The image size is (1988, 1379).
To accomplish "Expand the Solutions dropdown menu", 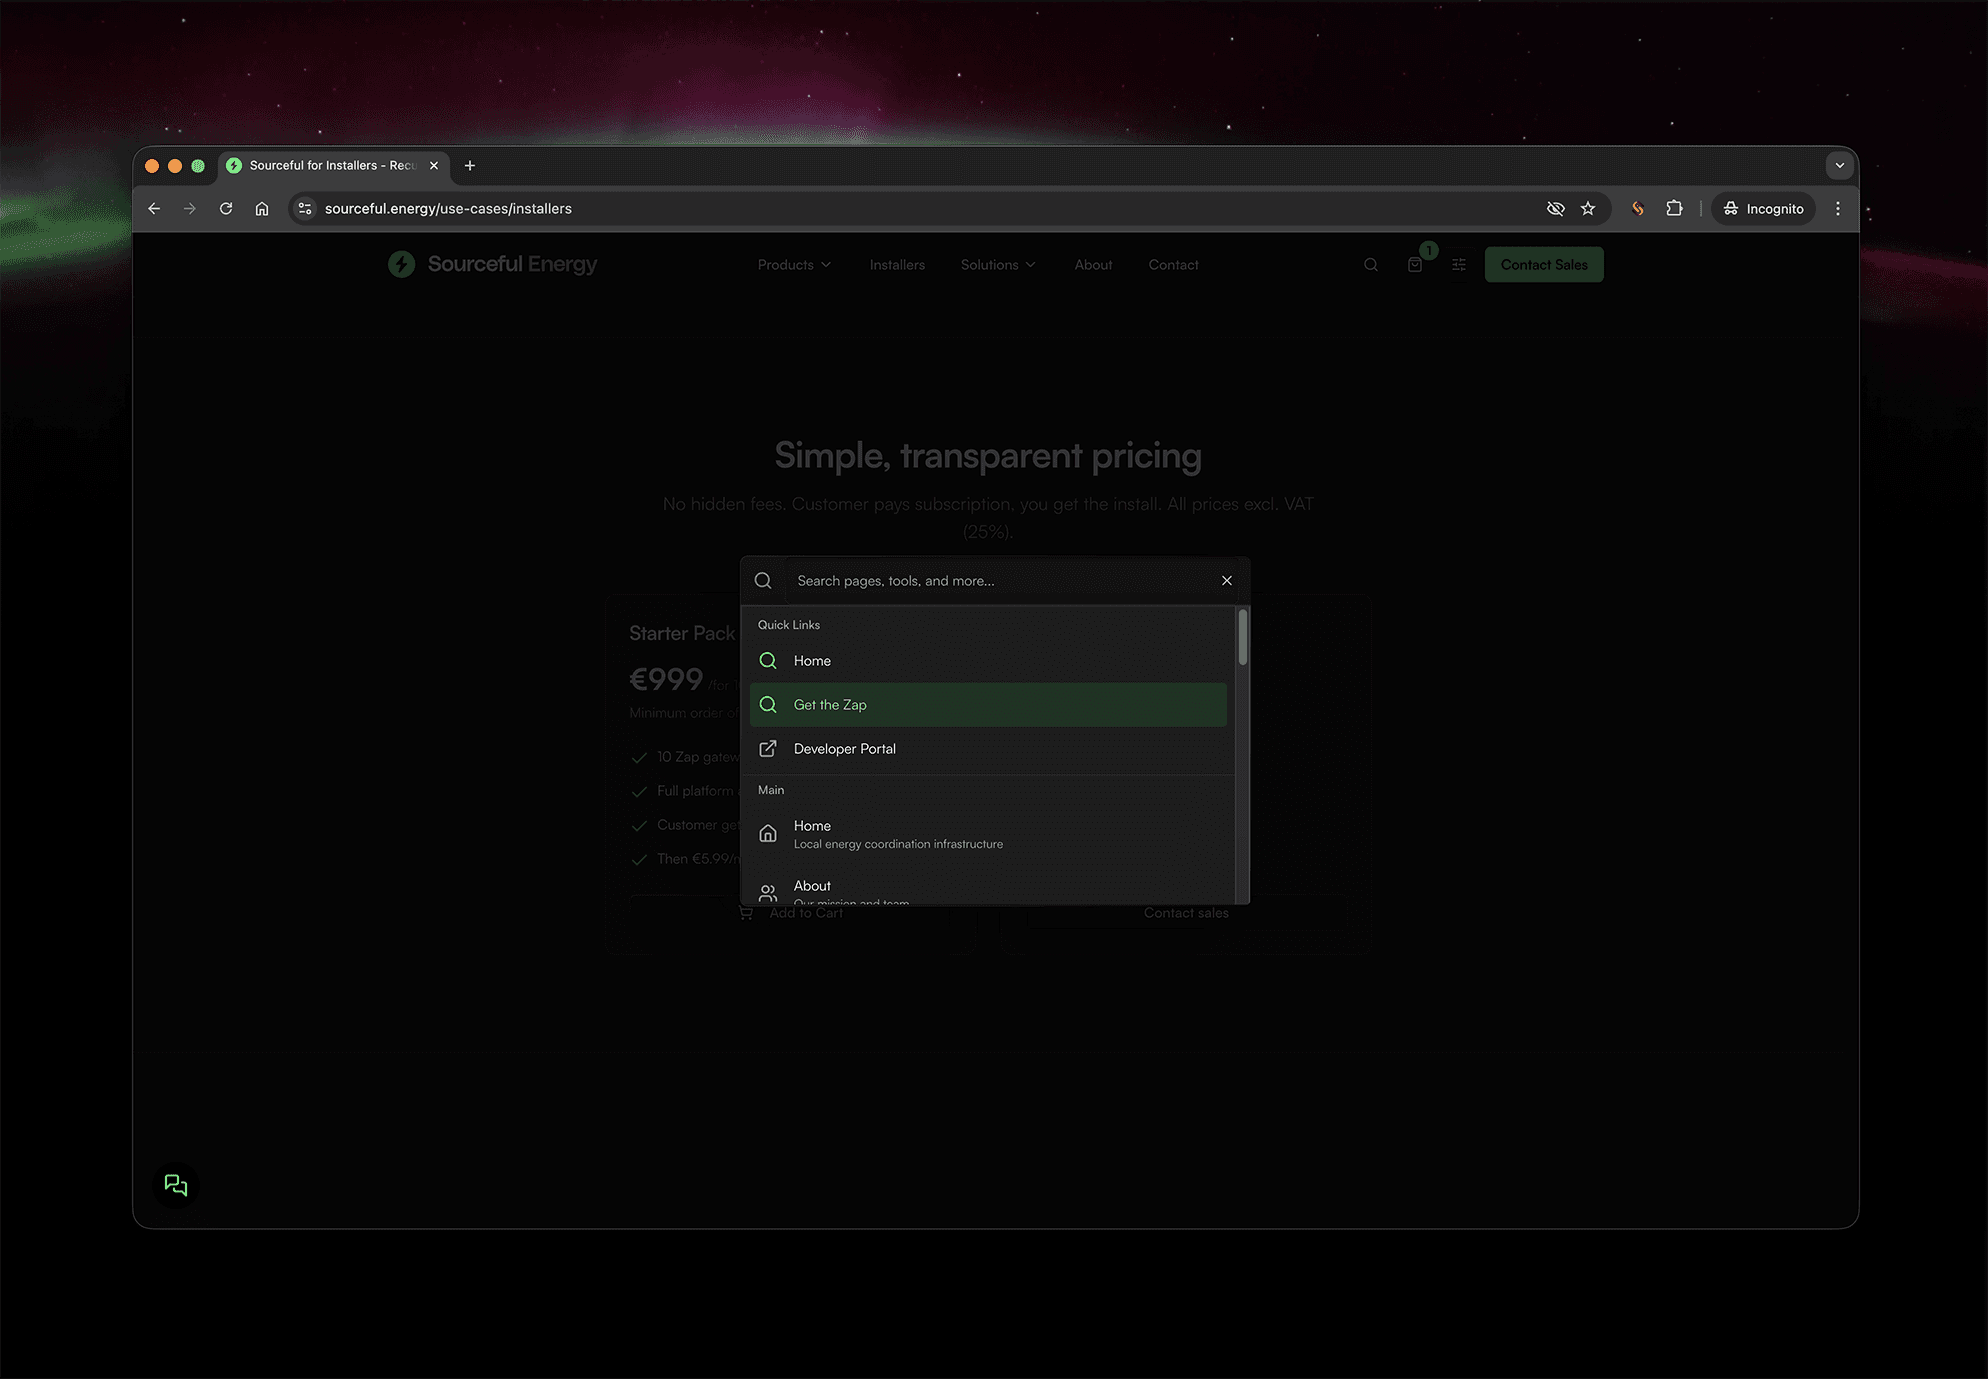I will (997, 265).
